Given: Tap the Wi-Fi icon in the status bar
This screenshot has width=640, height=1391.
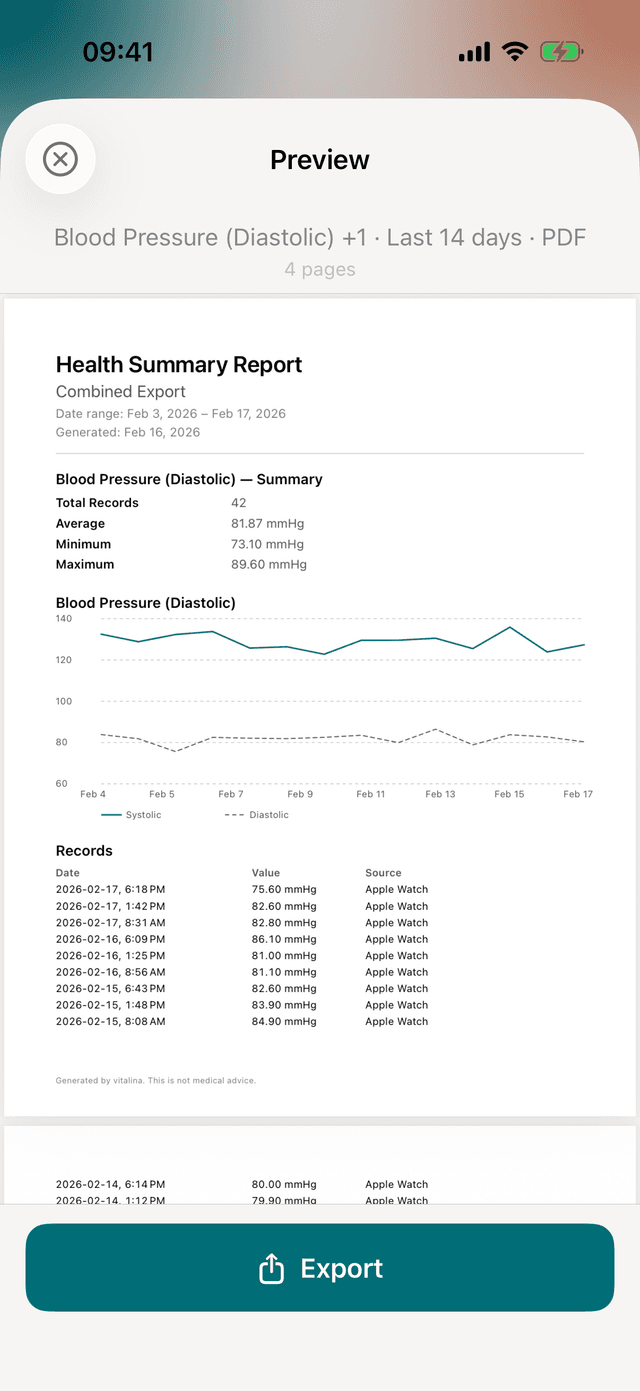Looking at the screenshot, I should [515, 51].
